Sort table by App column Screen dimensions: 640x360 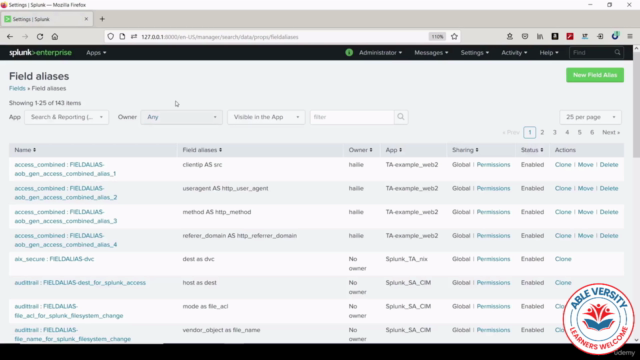pyautogui.click(x=394, y=150)
